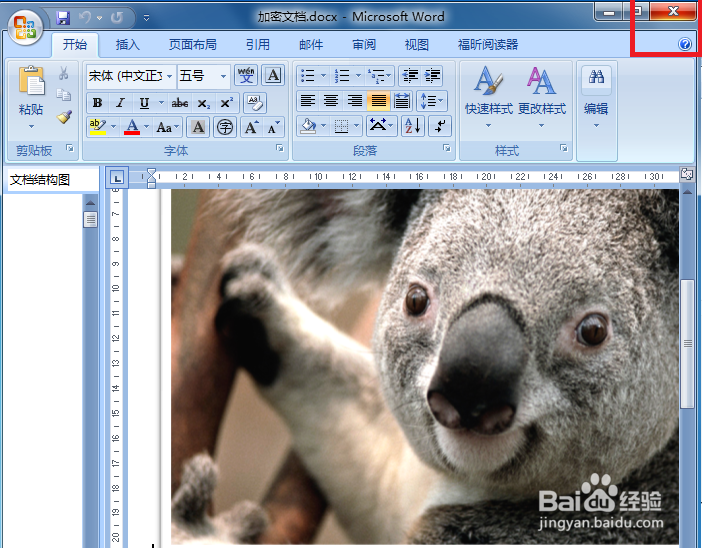Open the Change Case Aa menu

tap(167, 128)
